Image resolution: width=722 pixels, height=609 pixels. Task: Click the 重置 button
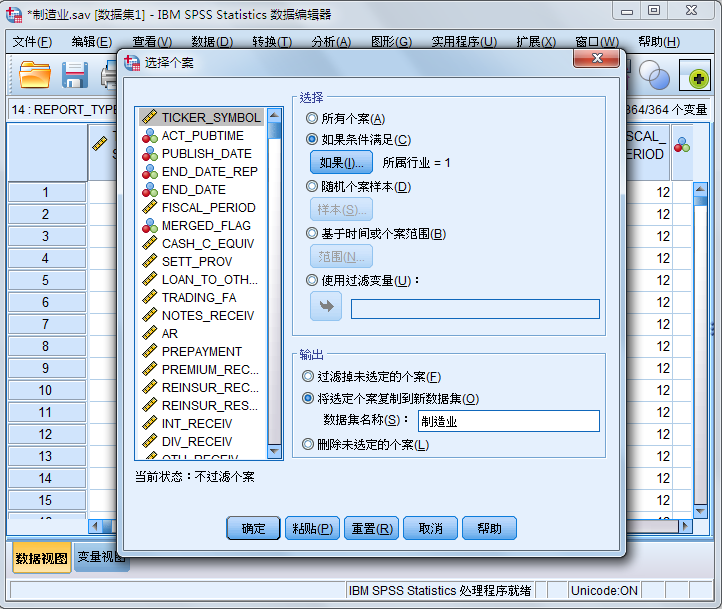click(x=372, y=528)
